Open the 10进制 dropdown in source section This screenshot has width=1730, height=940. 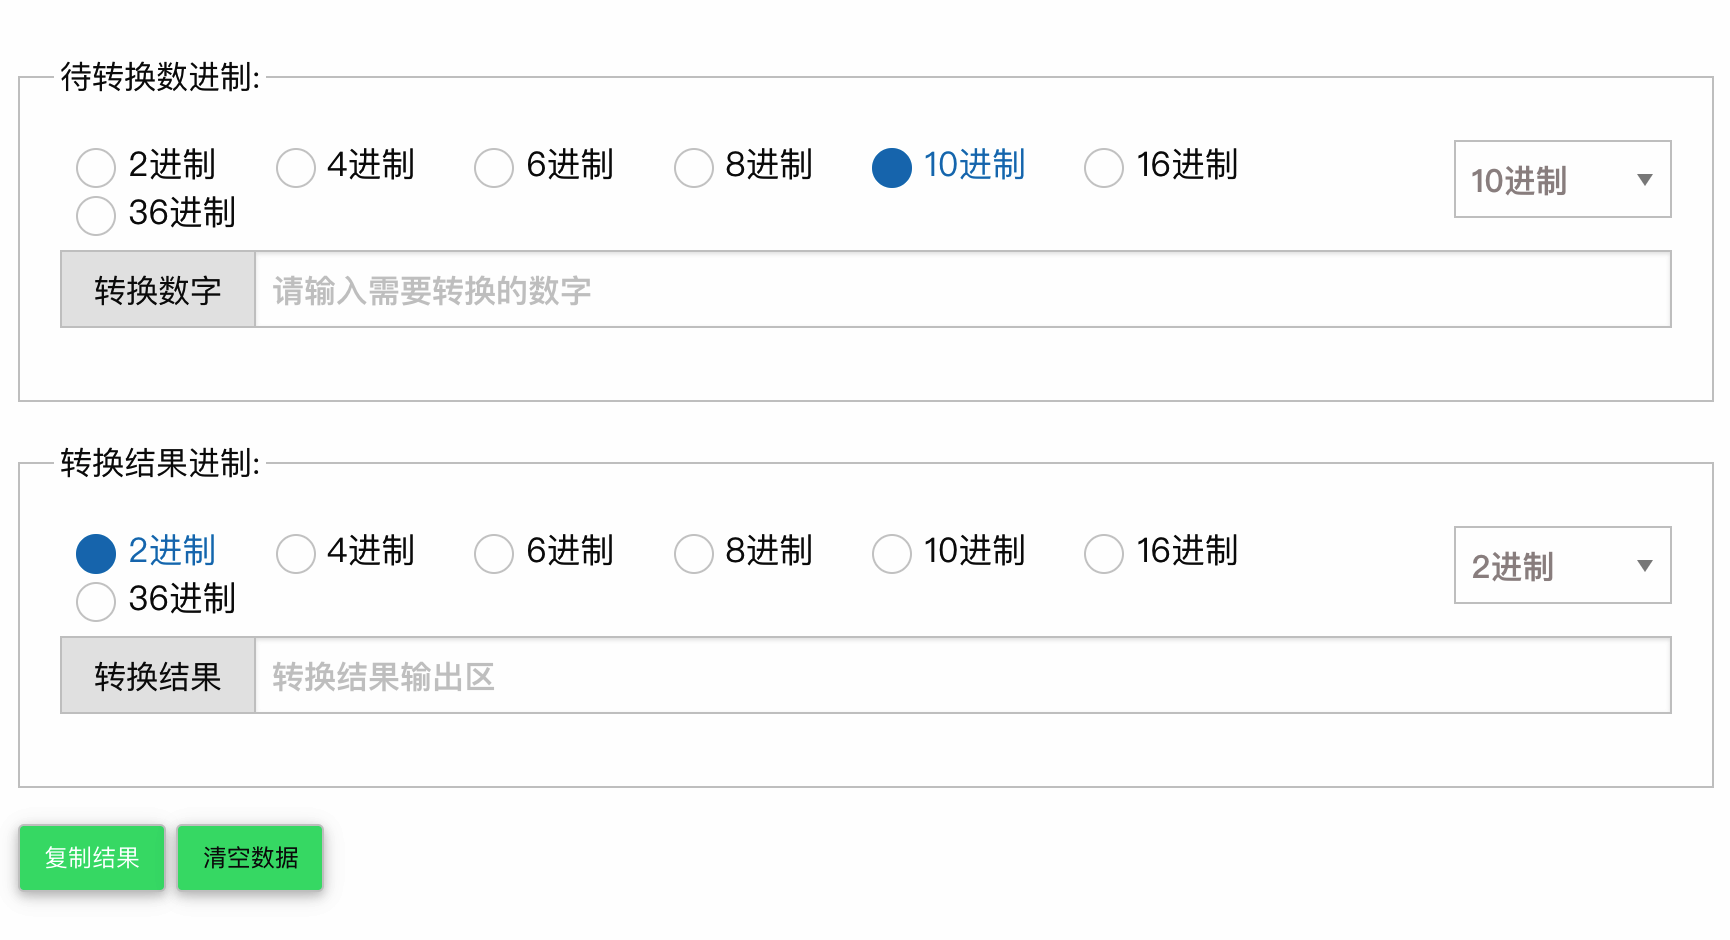tap(1561, 180)
